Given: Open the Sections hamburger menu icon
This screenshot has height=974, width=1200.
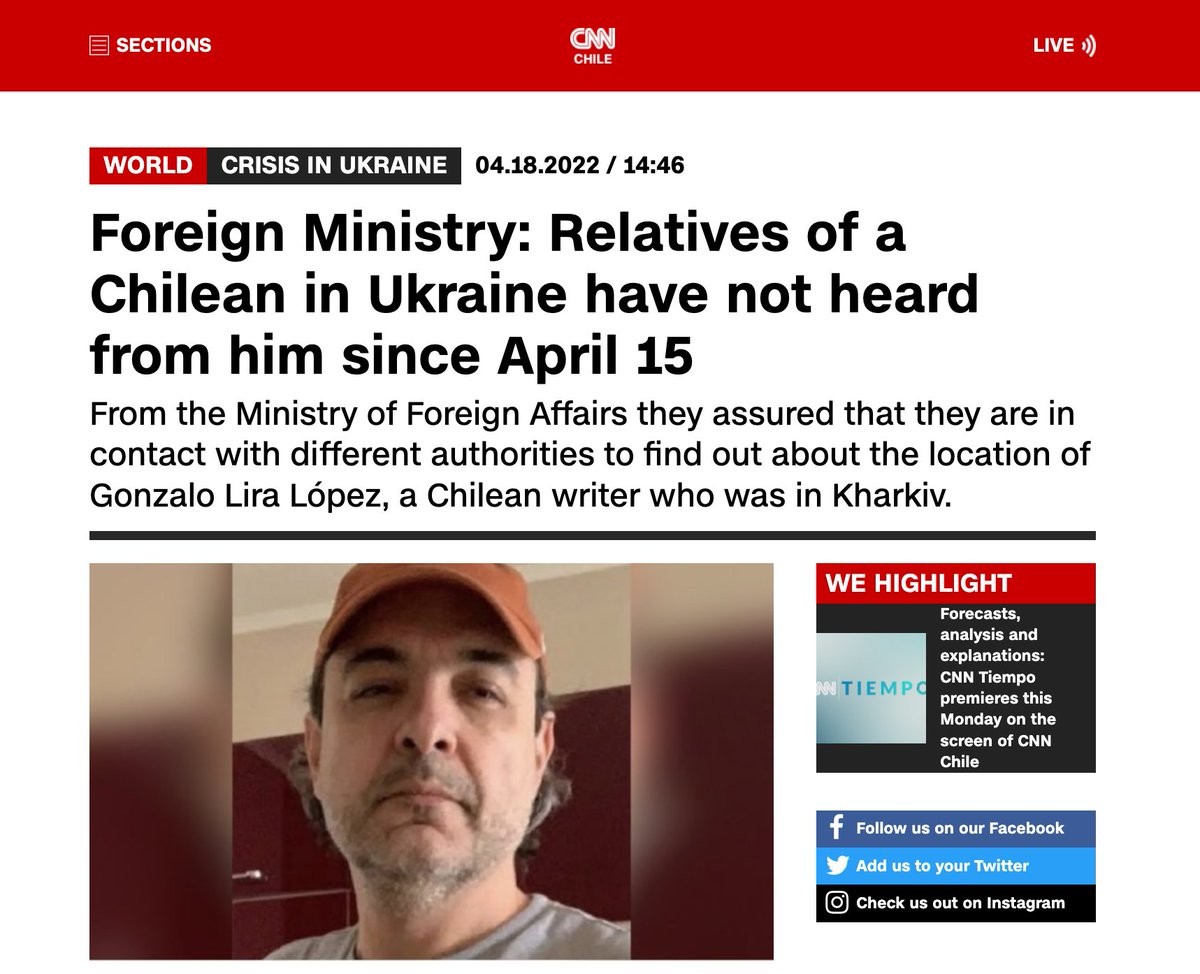Looking at the screenshot, I should pyautogui.click(x=99, y=45).
